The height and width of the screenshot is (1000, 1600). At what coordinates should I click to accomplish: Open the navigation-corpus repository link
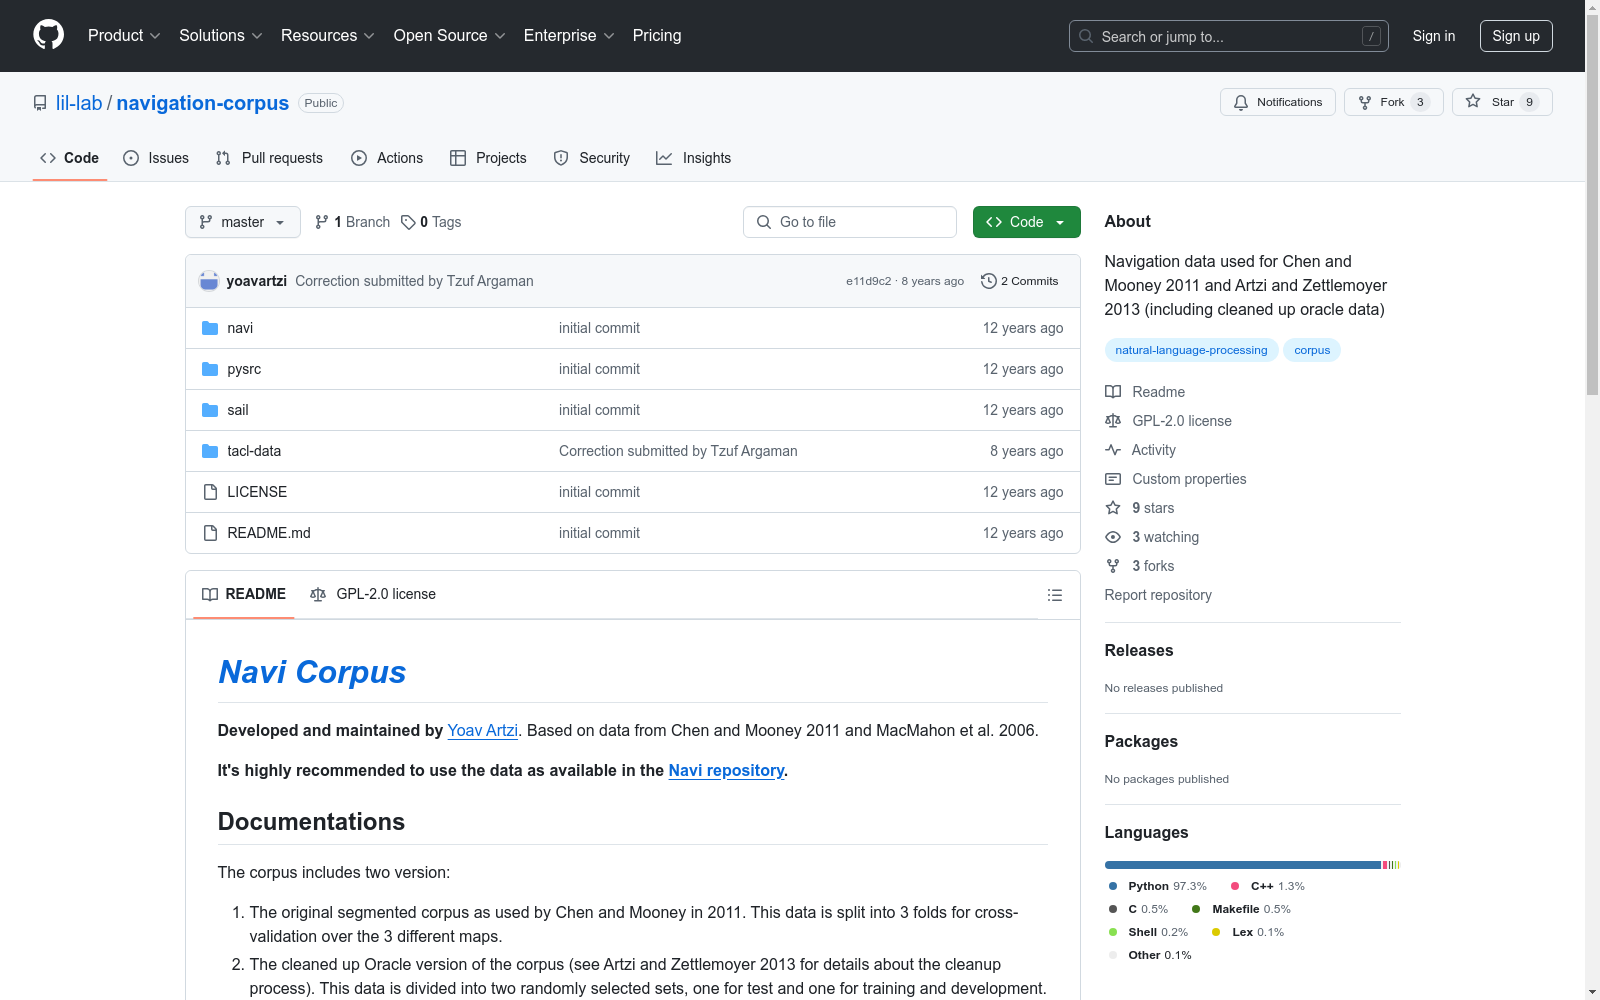203,103
